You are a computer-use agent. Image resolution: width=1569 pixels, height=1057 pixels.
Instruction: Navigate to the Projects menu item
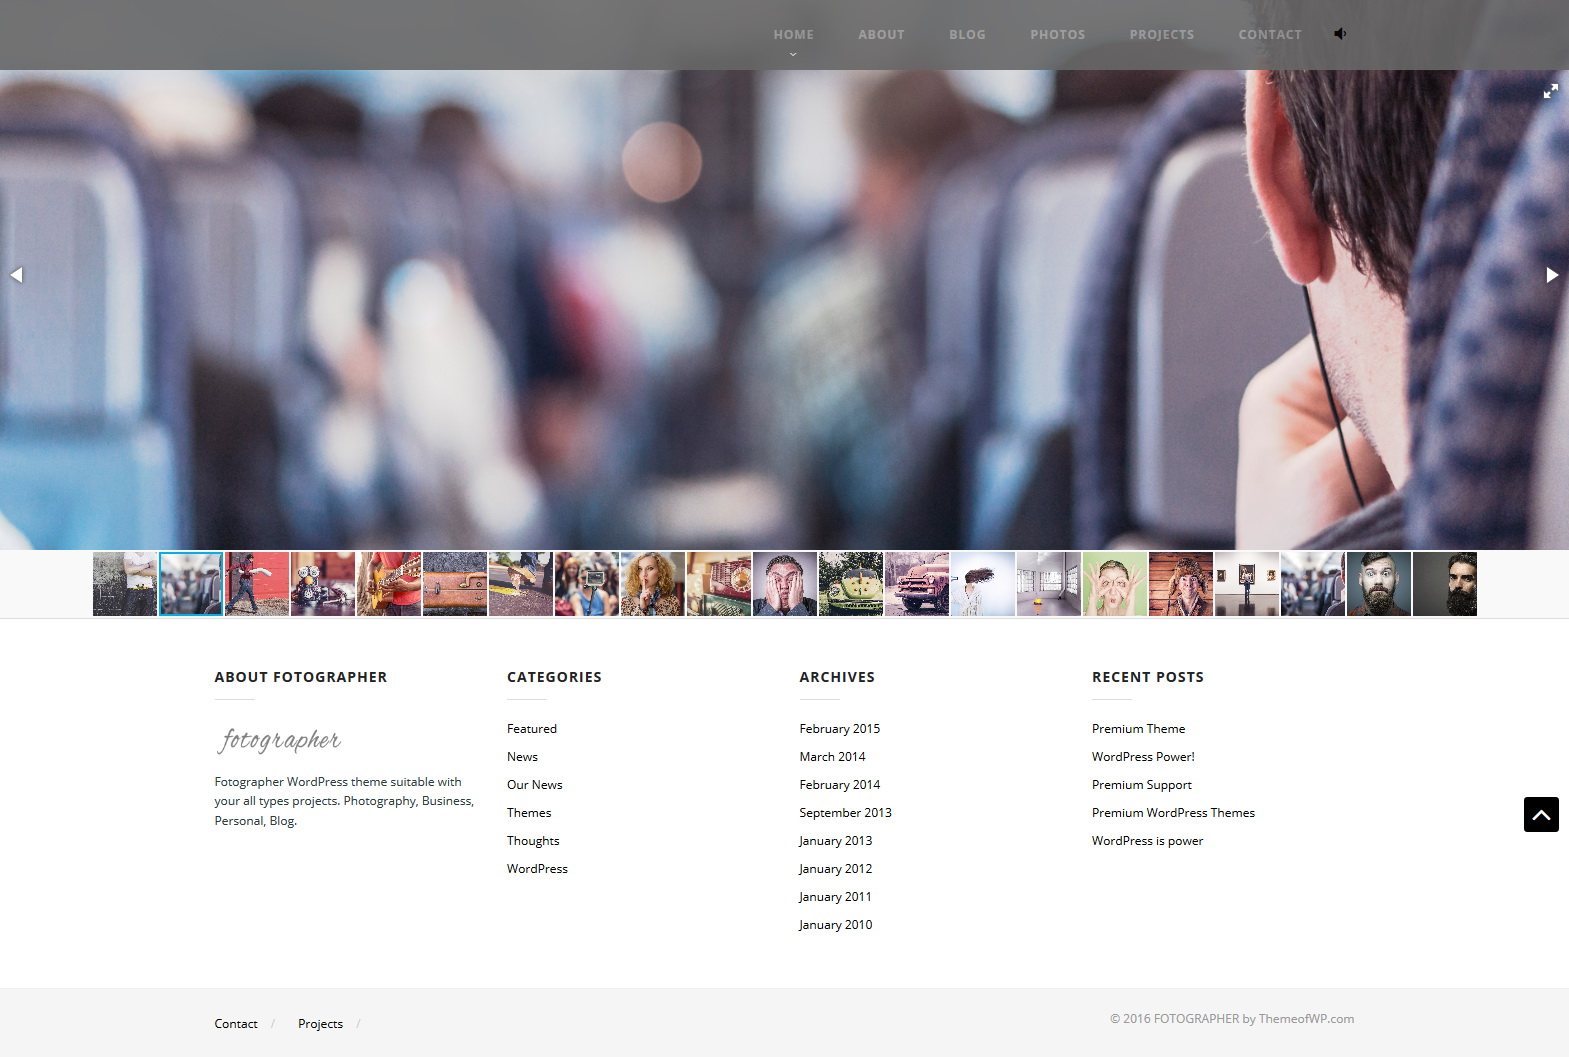coord(1162,34)
